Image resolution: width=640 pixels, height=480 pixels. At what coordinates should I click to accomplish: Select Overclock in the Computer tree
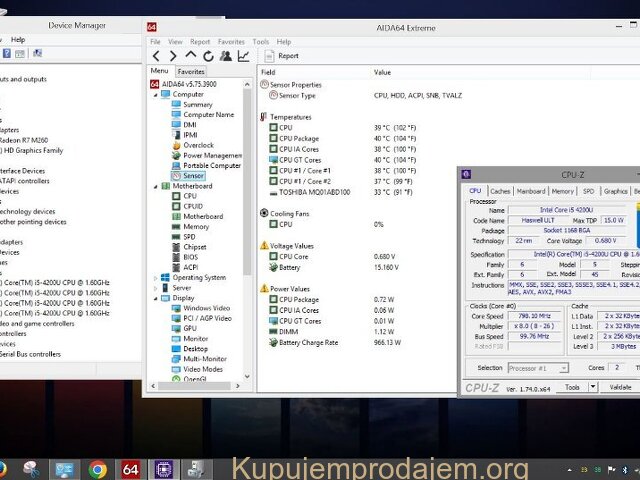tap(198, 145)
